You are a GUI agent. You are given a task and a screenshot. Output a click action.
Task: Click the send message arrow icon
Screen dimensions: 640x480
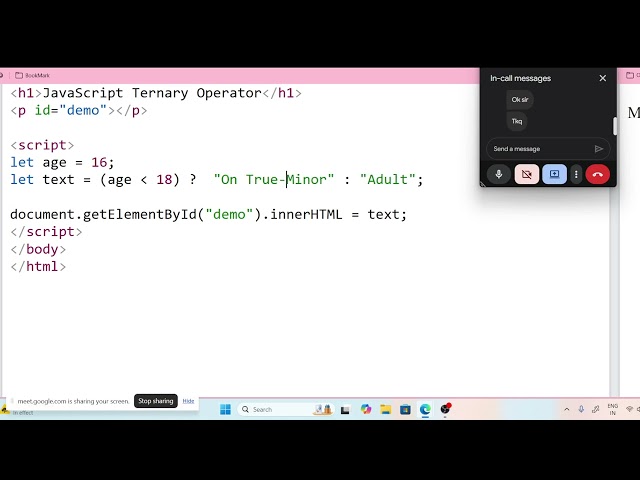(x=598, y=149)
